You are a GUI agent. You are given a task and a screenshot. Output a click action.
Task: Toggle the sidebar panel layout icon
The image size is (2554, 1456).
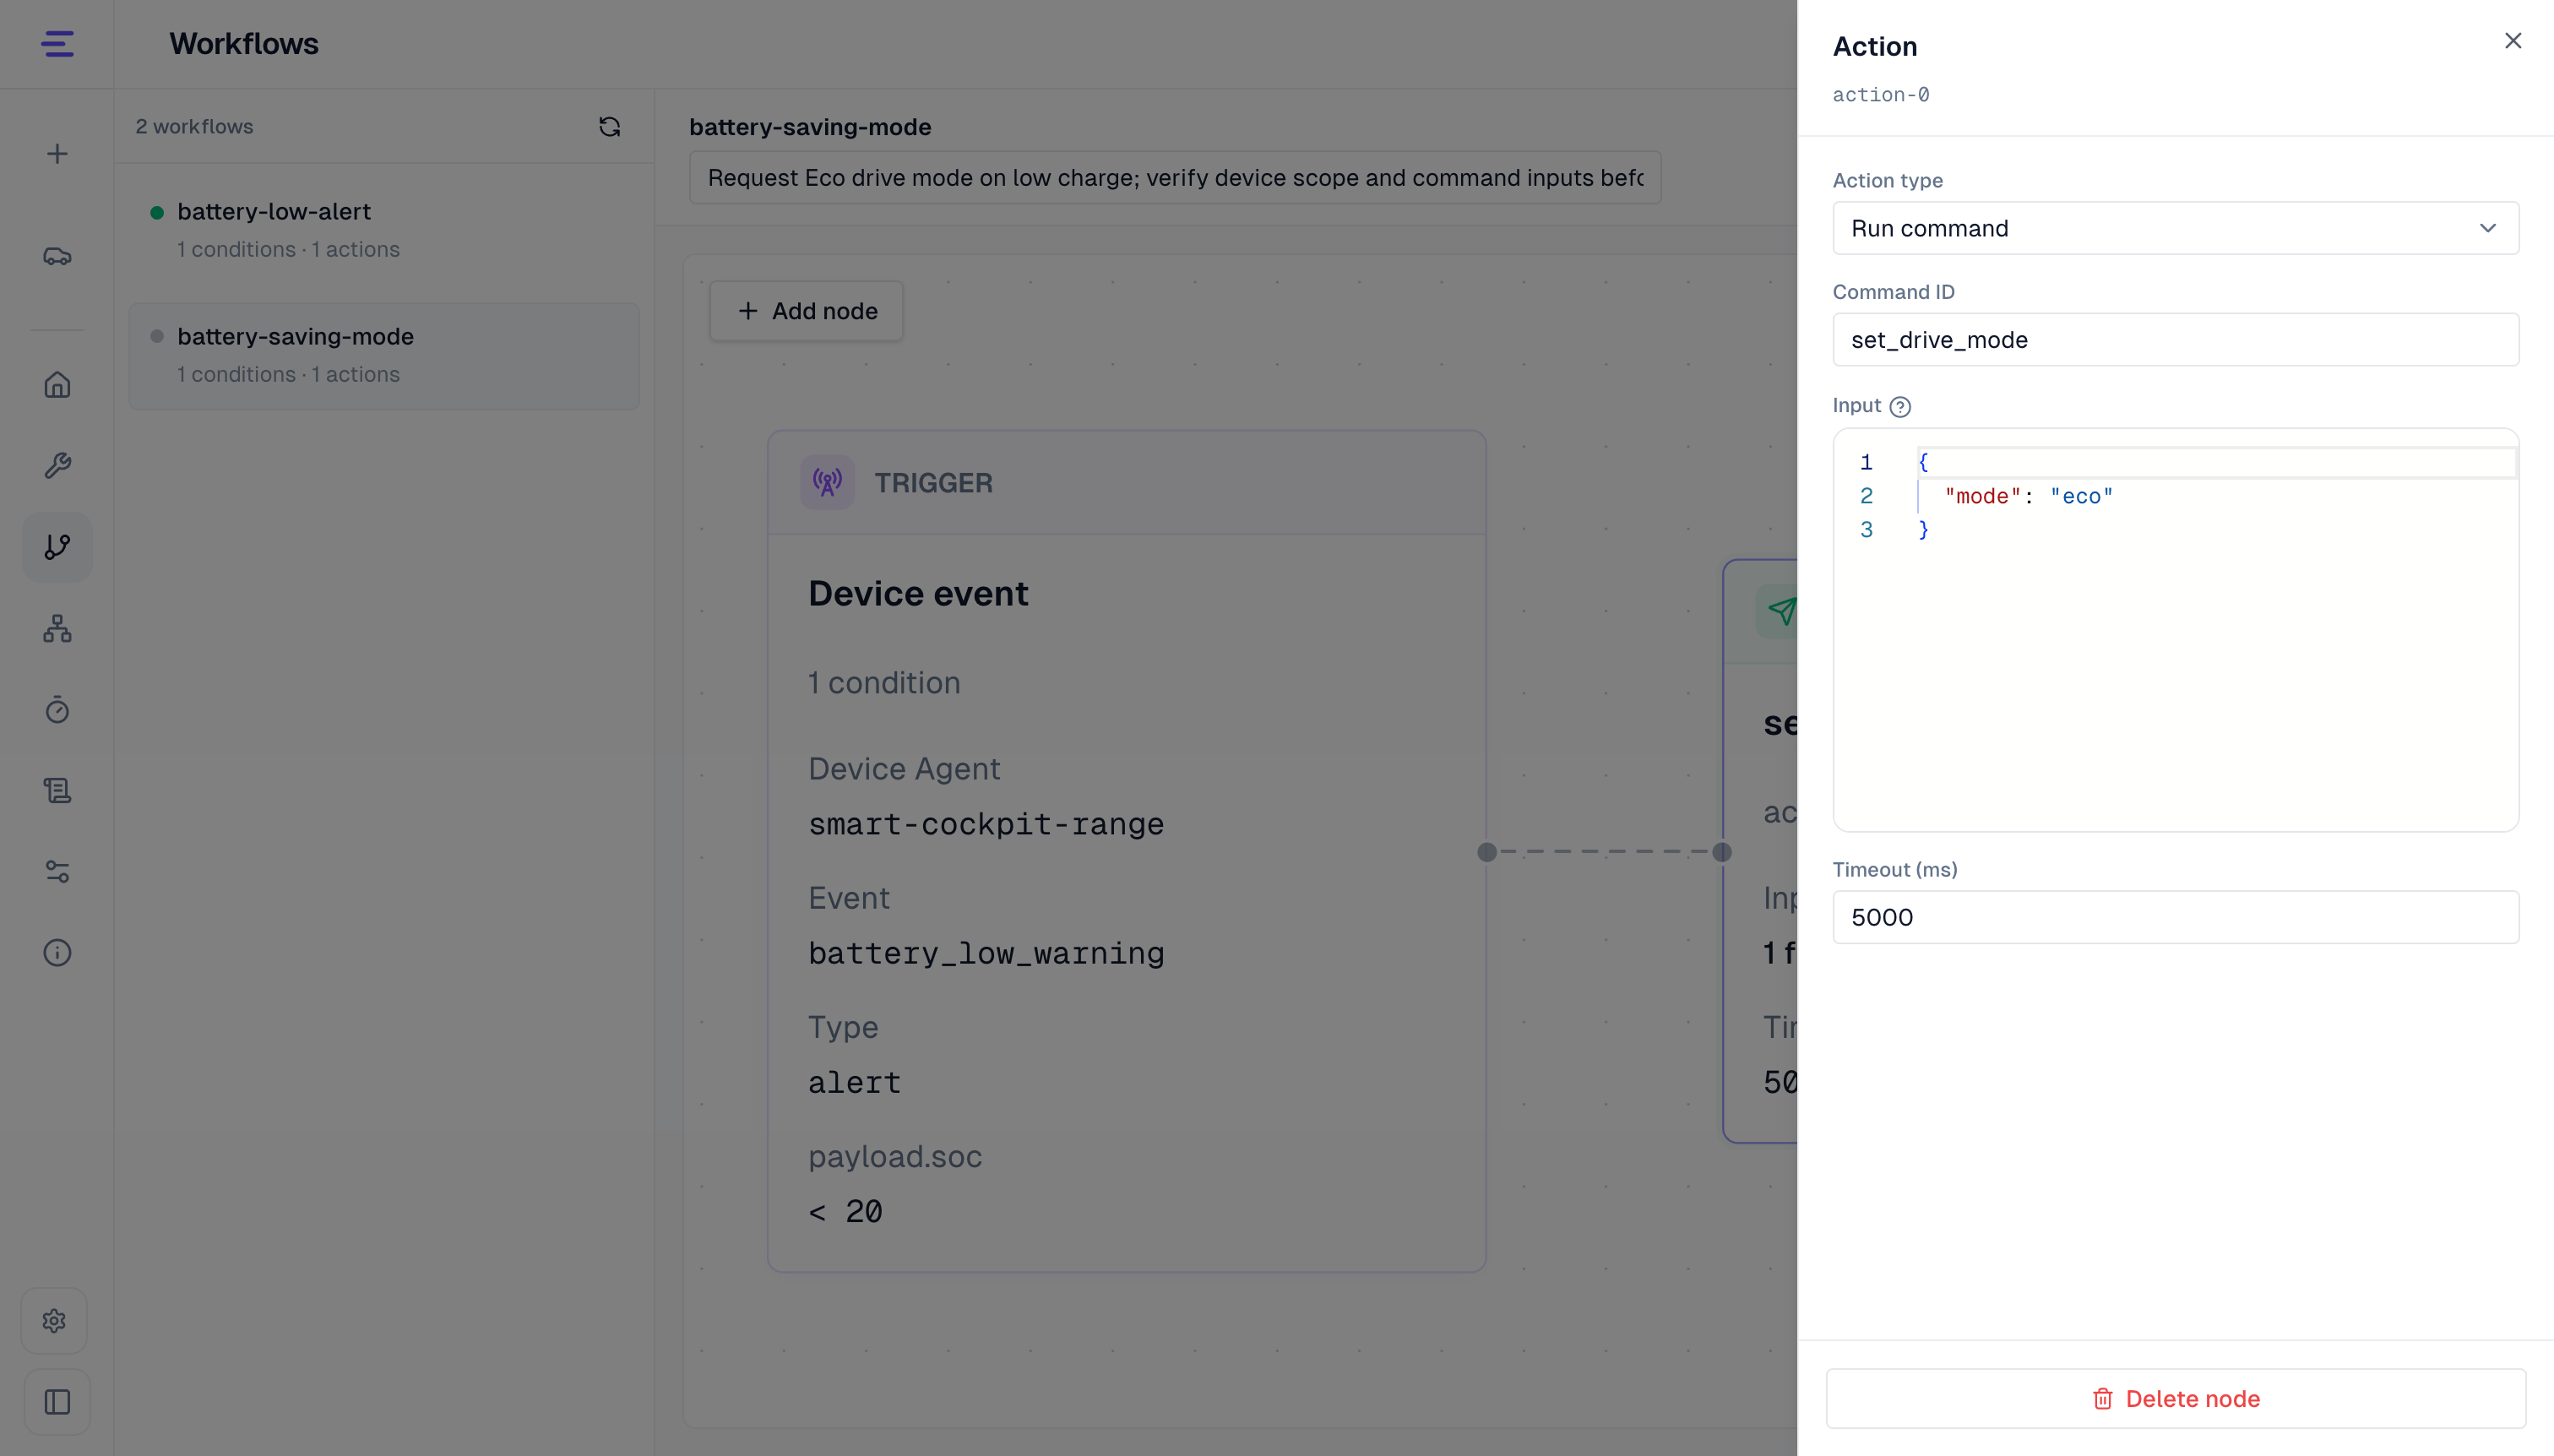(x=57, y=1402)
